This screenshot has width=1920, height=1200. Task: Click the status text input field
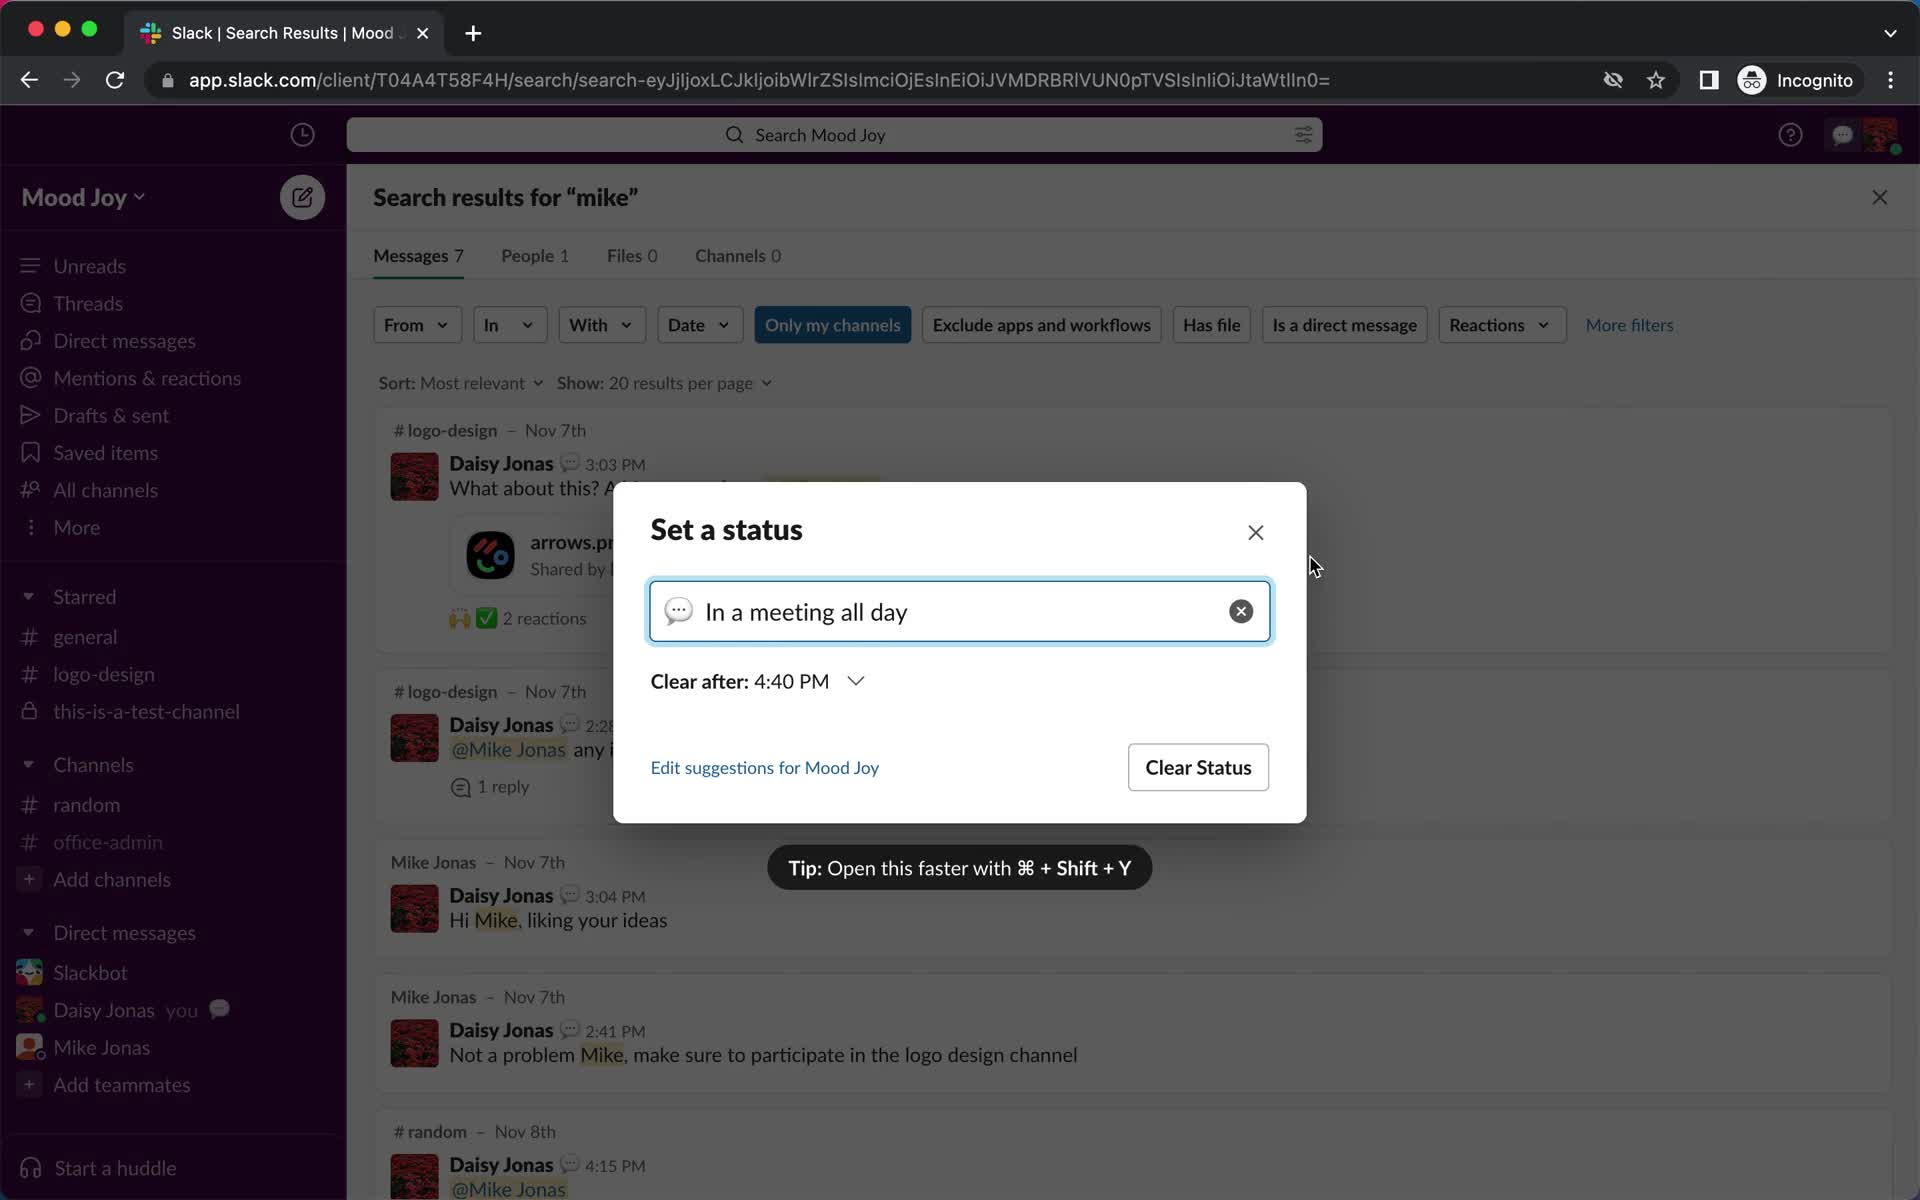click(x=959, y=611)
